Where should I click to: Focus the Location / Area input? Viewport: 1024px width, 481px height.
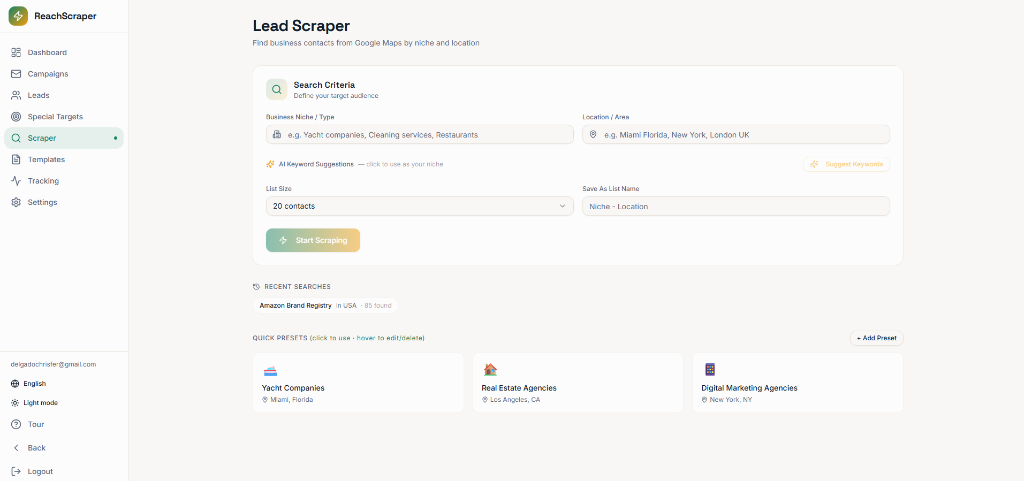736,134
